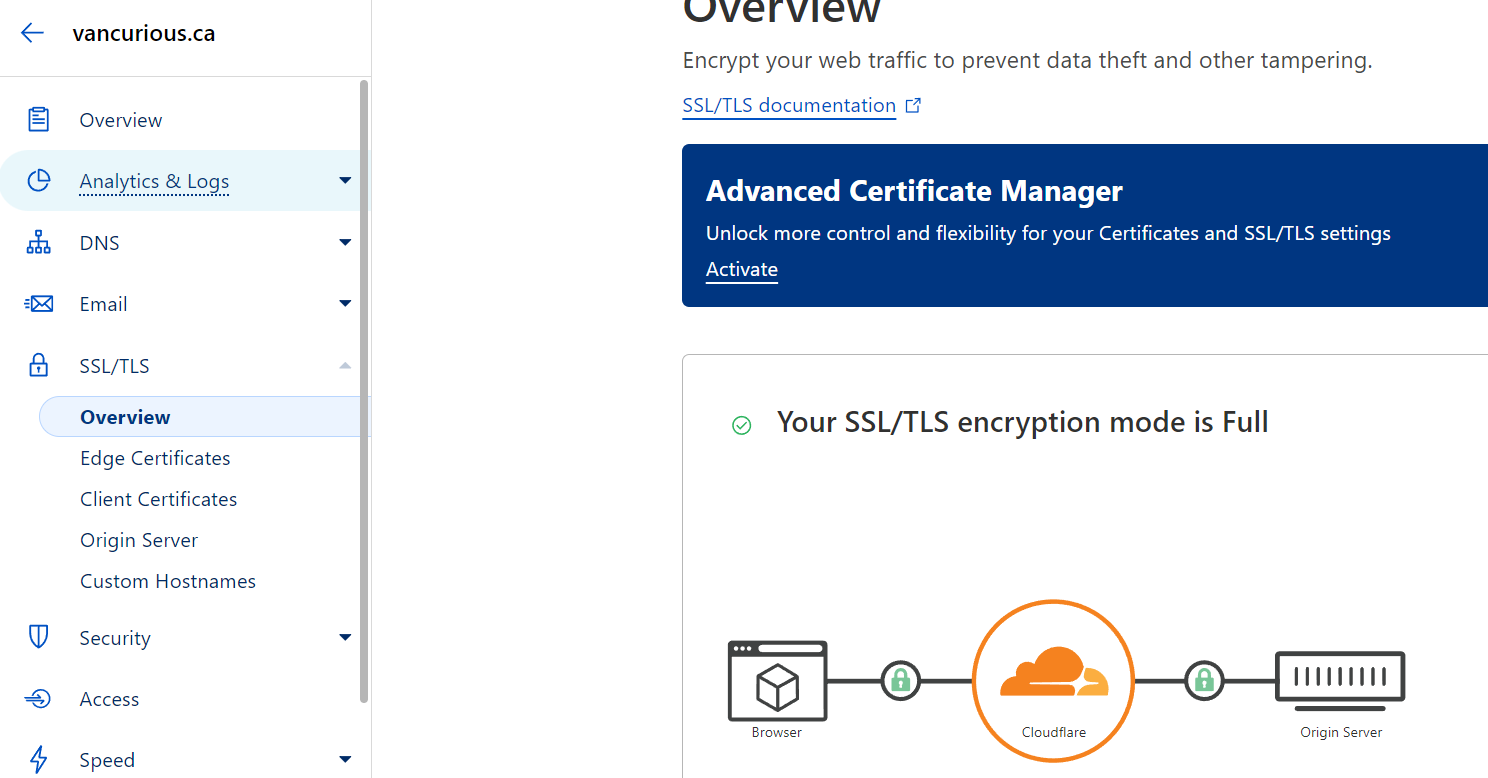Click the Overview clipboard icon

click(x=38, y=120)
